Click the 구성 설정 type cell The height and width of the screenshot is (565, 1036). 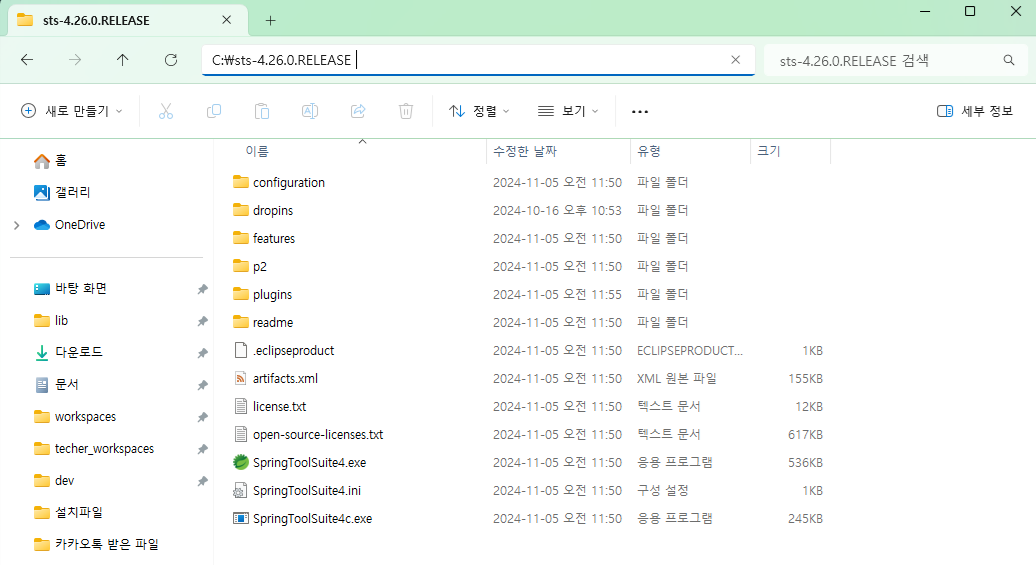coord(663,490)
